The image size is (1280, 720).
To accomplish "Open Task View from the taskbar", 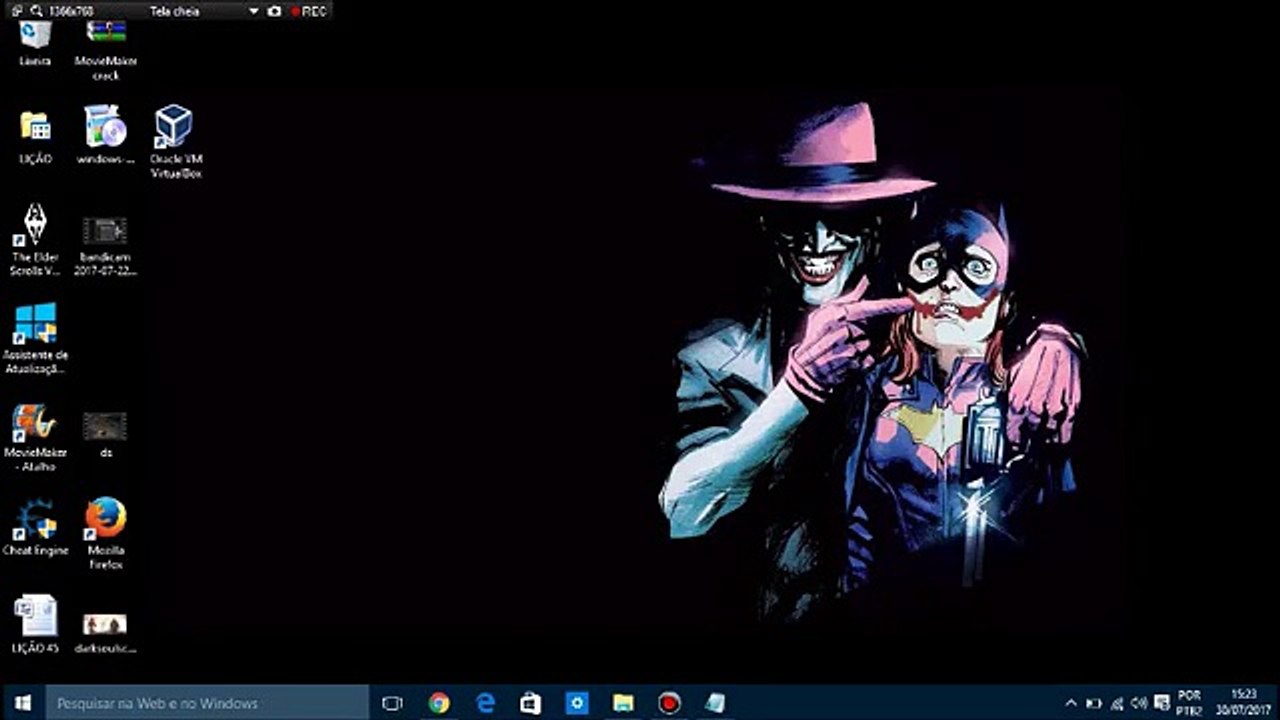I will [392, 703].
